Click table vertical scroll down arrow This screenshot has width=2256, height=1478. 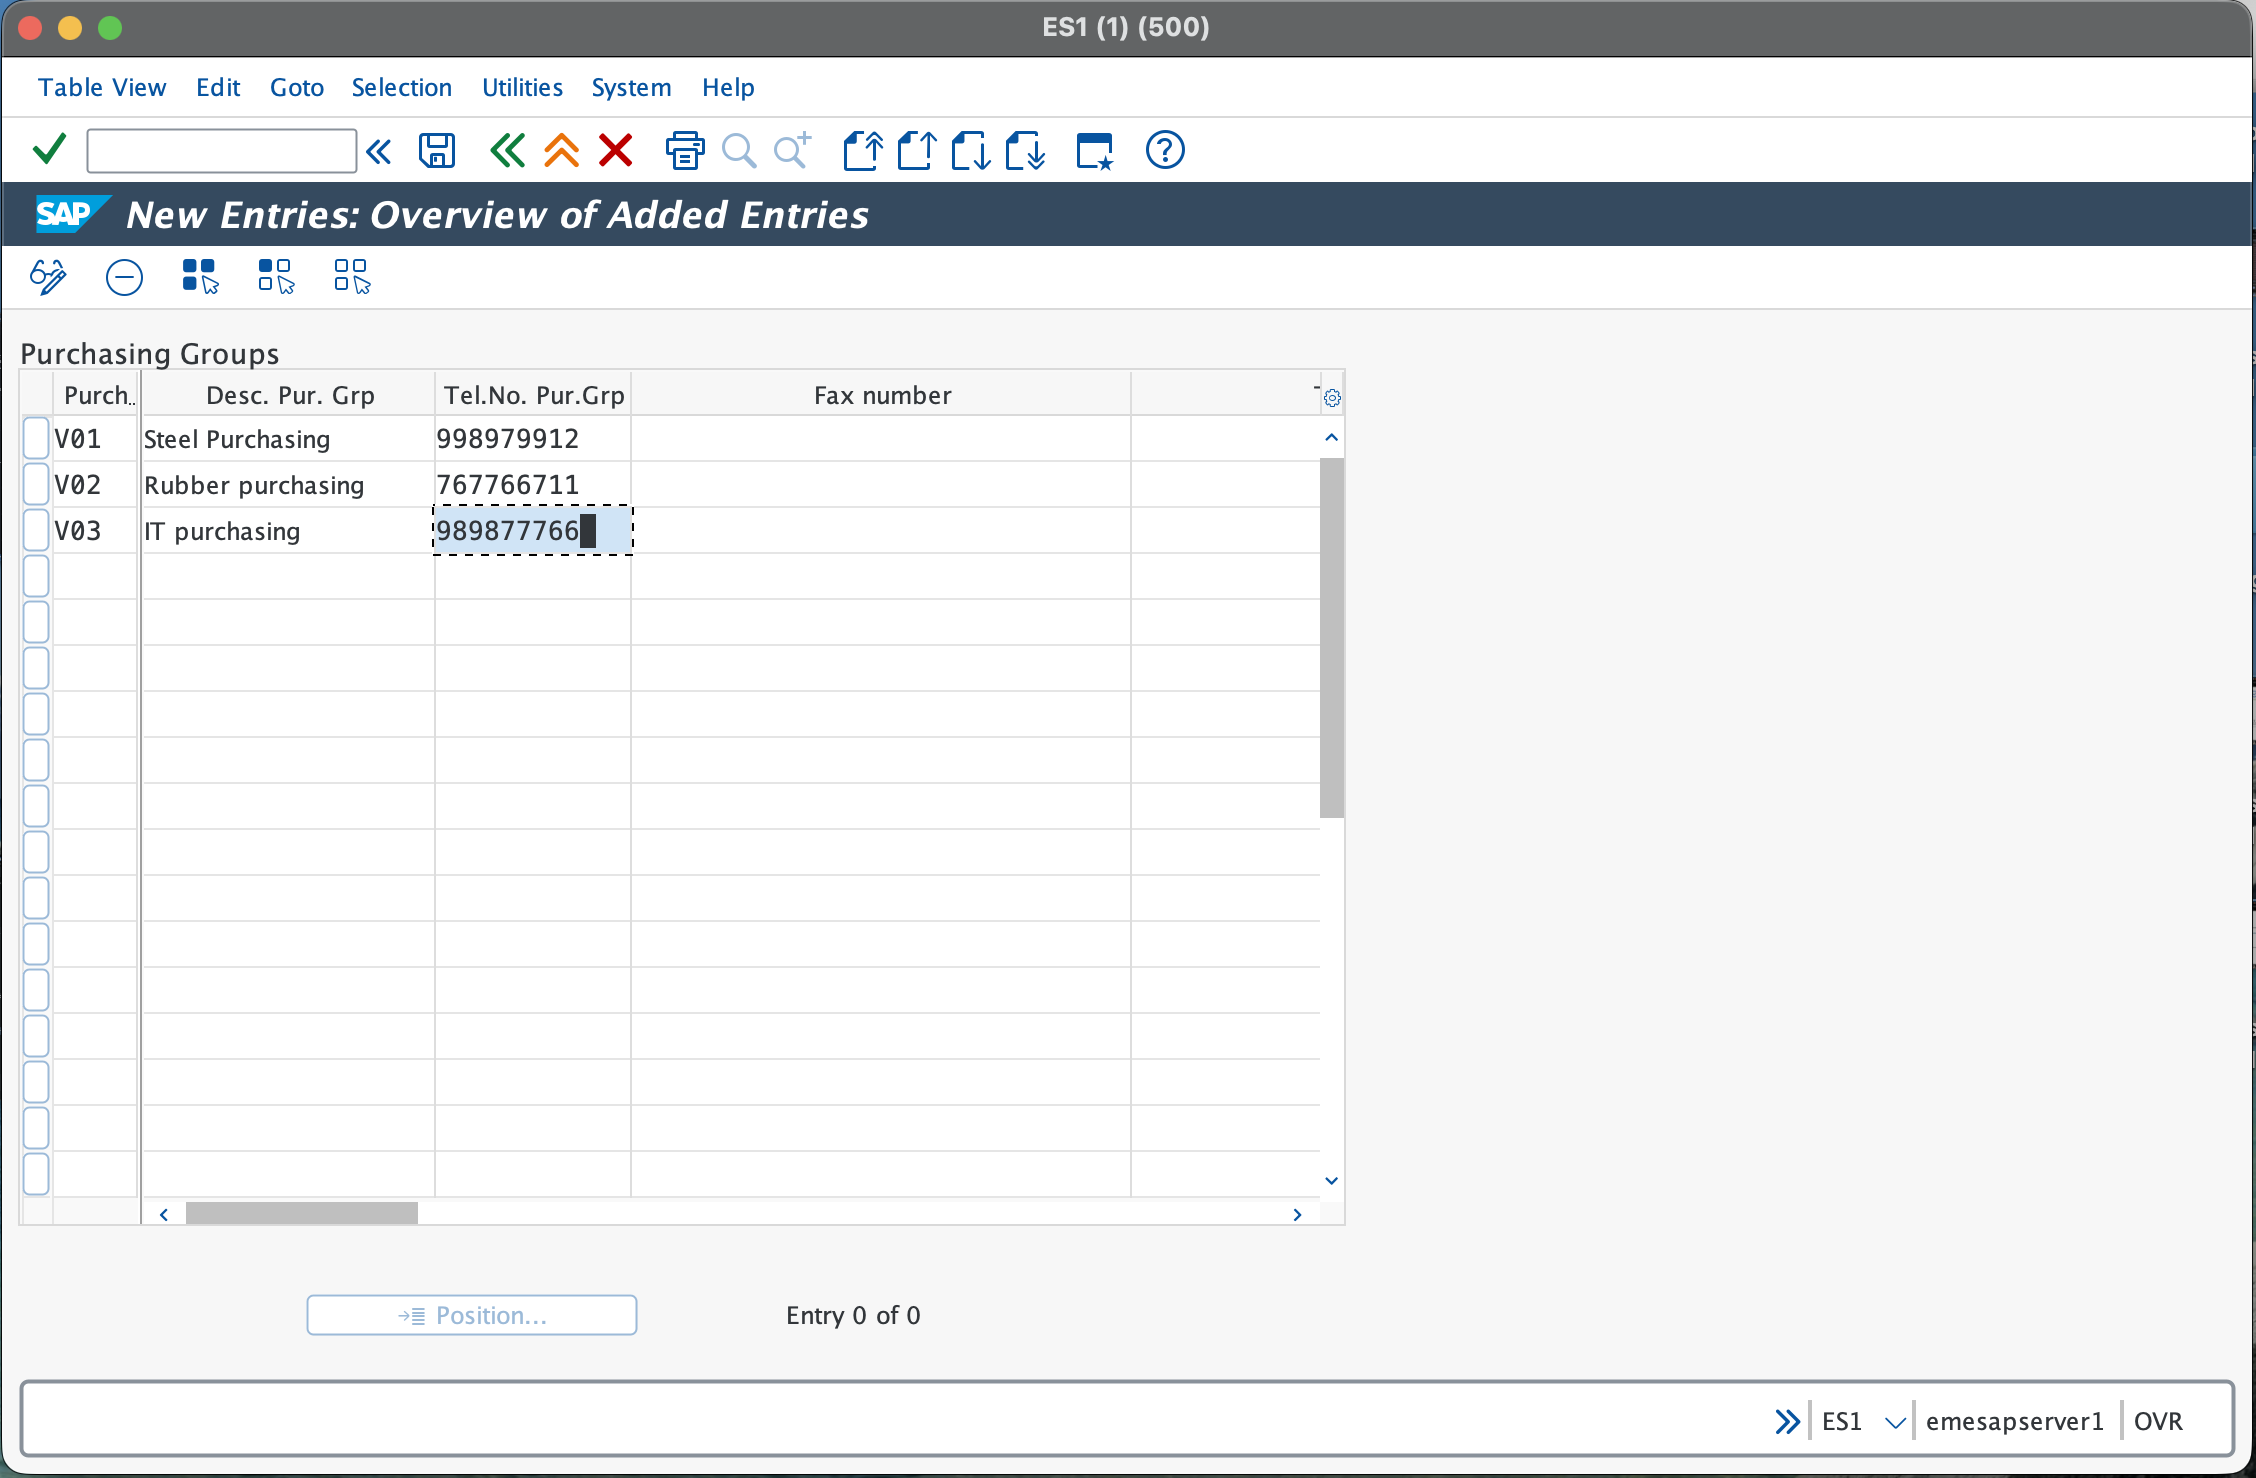(1331, 1181)
